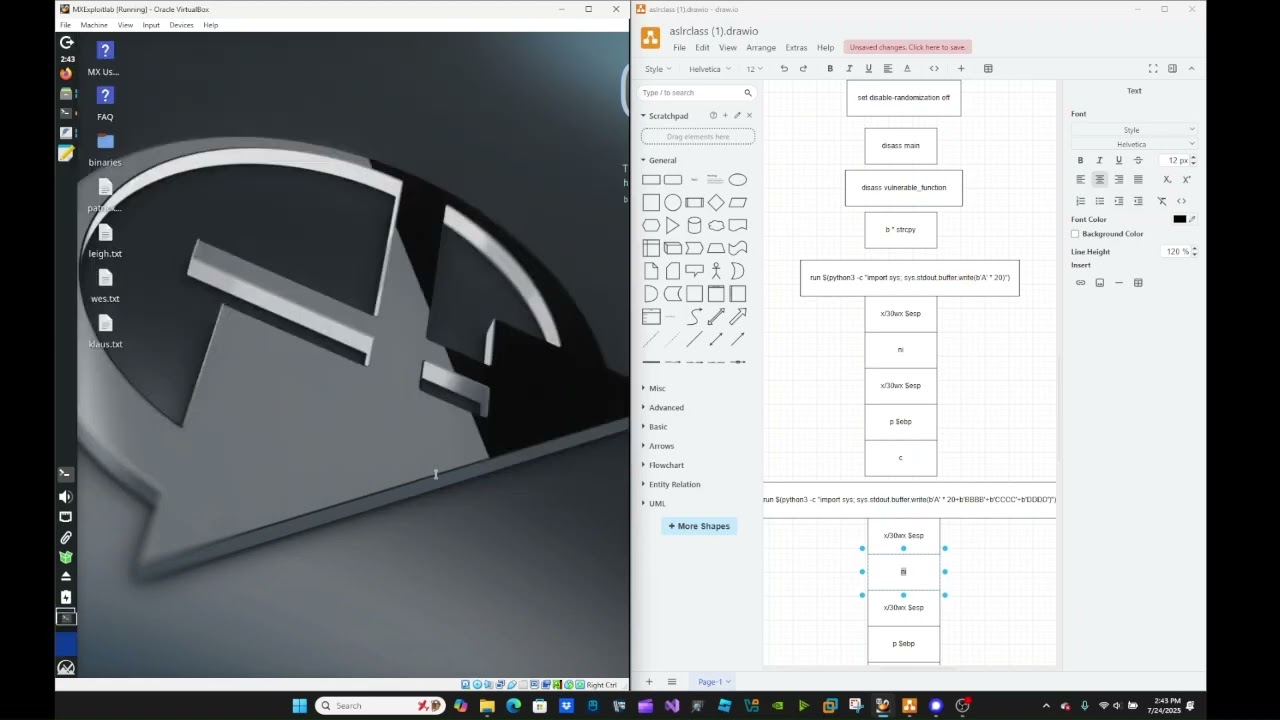Select the cylinder shape in General palette
Screen dimensions: 1280x720
pyautogui.click(x=694, y=226)
